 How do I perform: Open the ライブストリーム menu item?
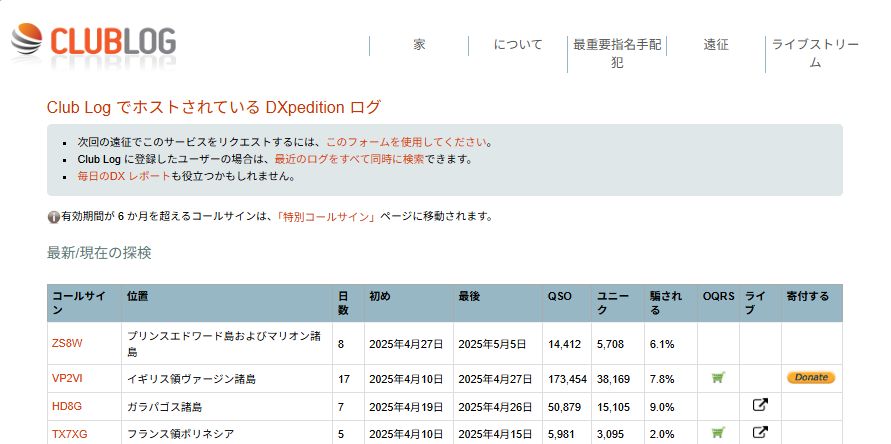click(815, 53)
